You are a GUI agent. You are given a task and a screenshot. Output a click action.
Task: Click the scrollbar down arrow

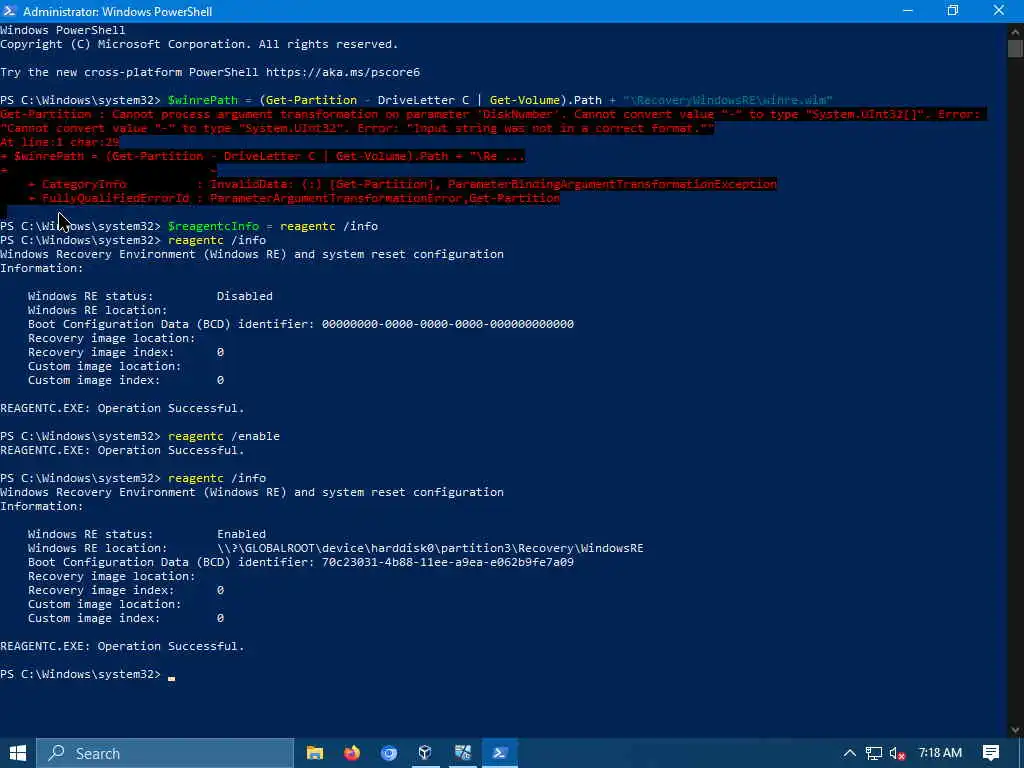point(1016,729)
